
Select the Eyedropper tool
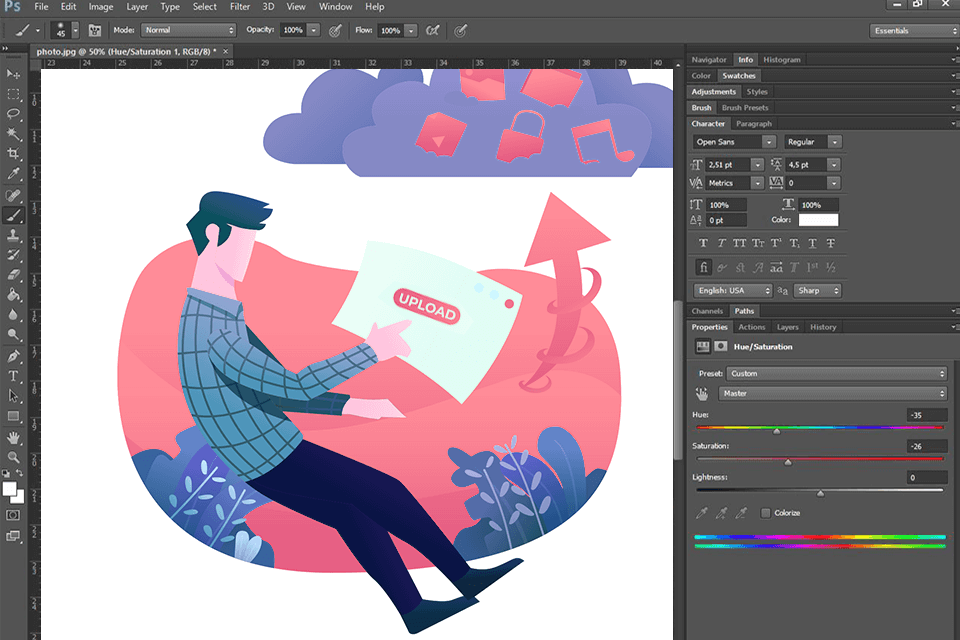14,169
